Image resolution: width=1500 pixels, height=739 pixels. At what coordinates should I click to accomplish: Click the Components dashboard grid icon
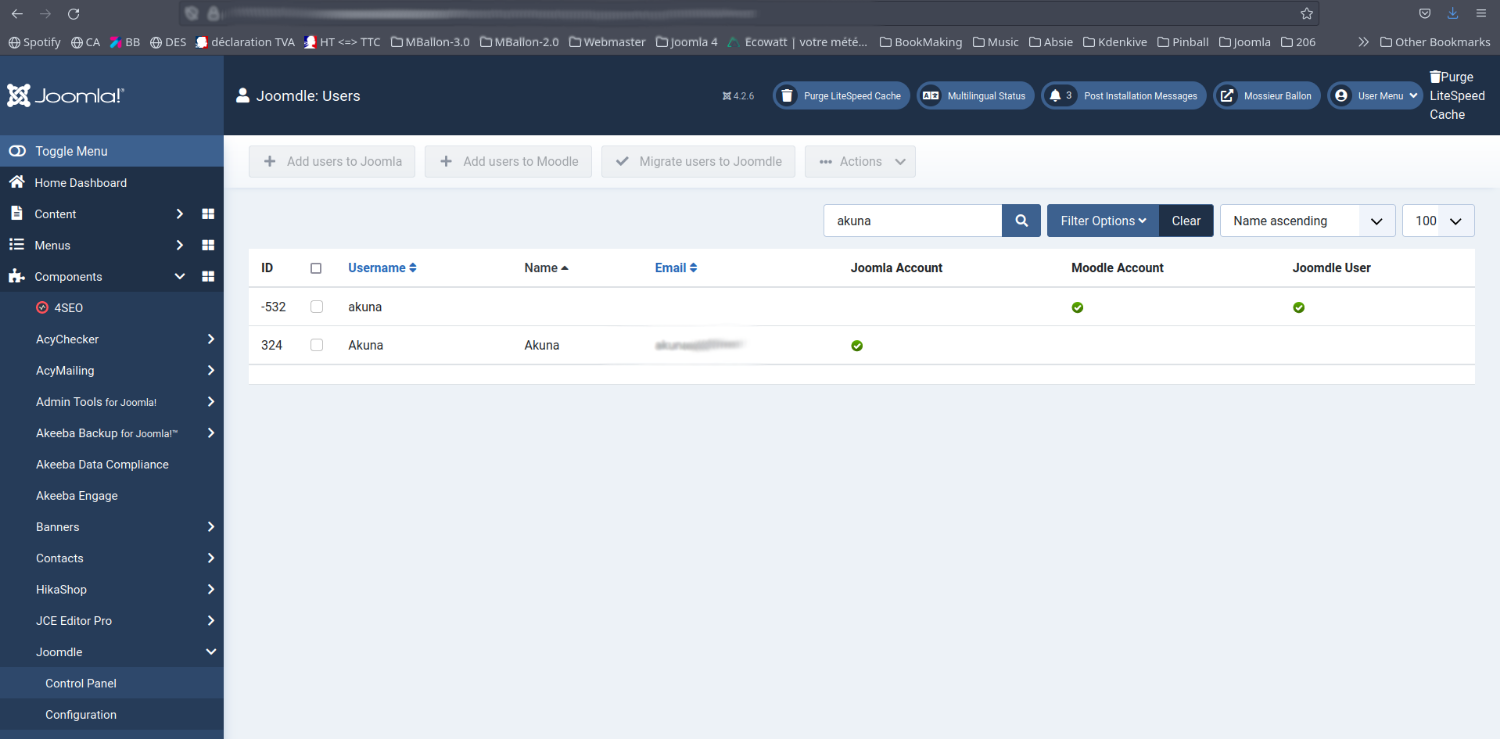(208, 277)
